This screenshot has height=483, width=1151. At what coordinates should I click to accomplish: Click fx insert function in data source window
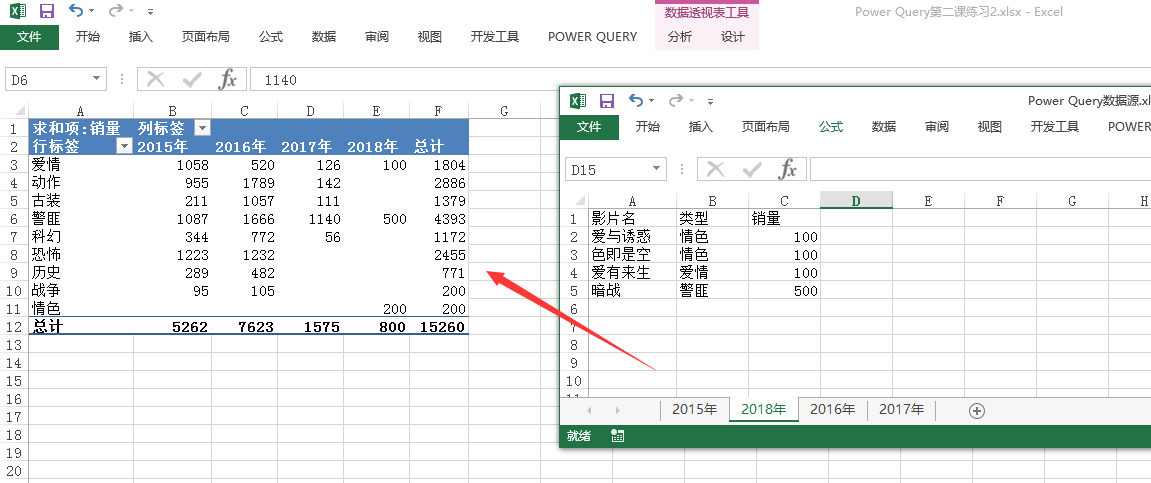788,170
